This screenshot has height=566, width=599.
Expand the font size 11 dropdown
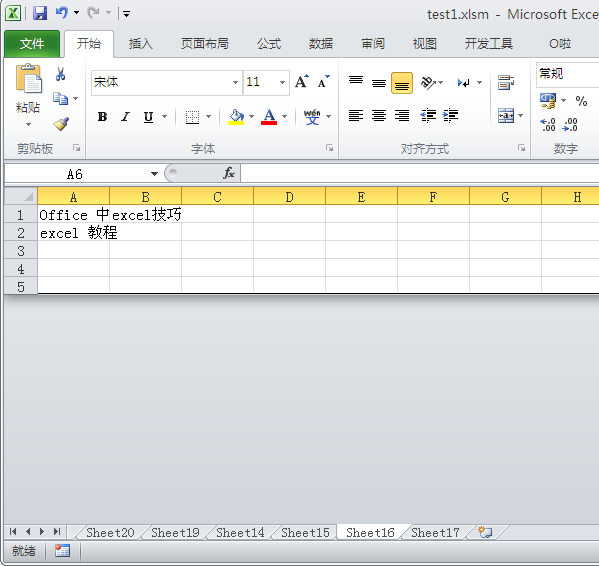point(283,82)
